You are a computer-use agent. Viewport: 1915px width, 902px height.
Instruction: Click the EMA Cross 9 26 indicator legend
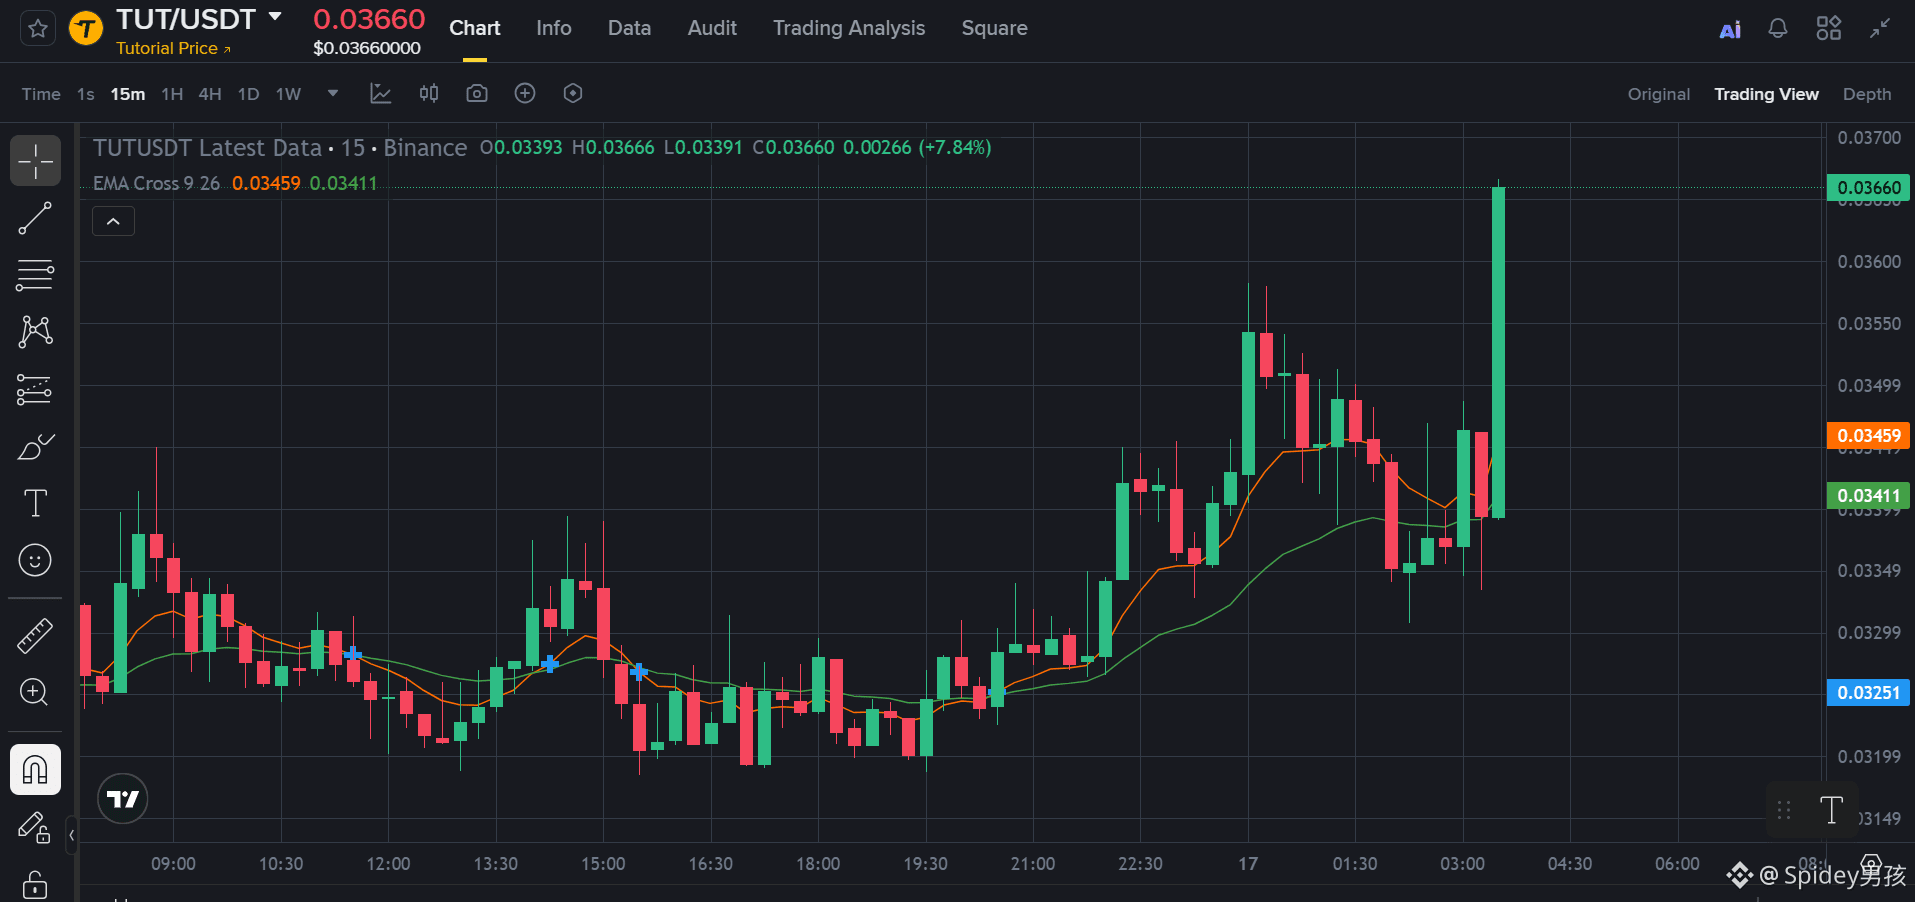(x=156, y=183)
